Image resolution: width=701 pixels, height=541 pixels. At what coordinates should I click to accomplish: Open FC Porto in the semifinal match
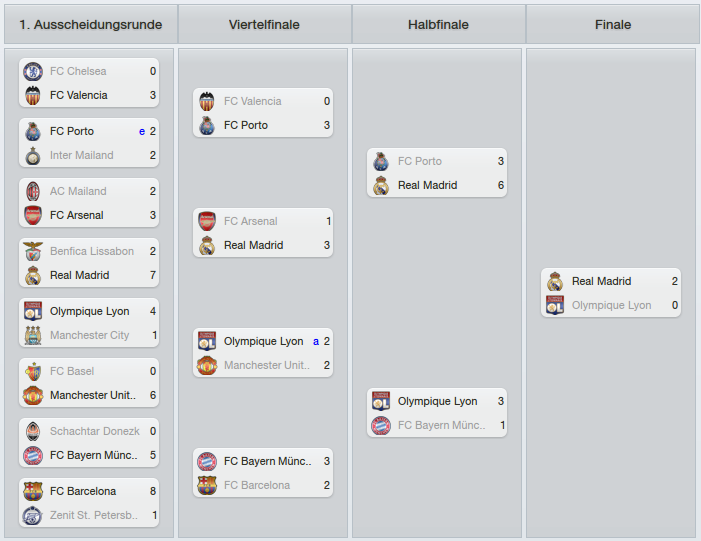coord(419,161)
